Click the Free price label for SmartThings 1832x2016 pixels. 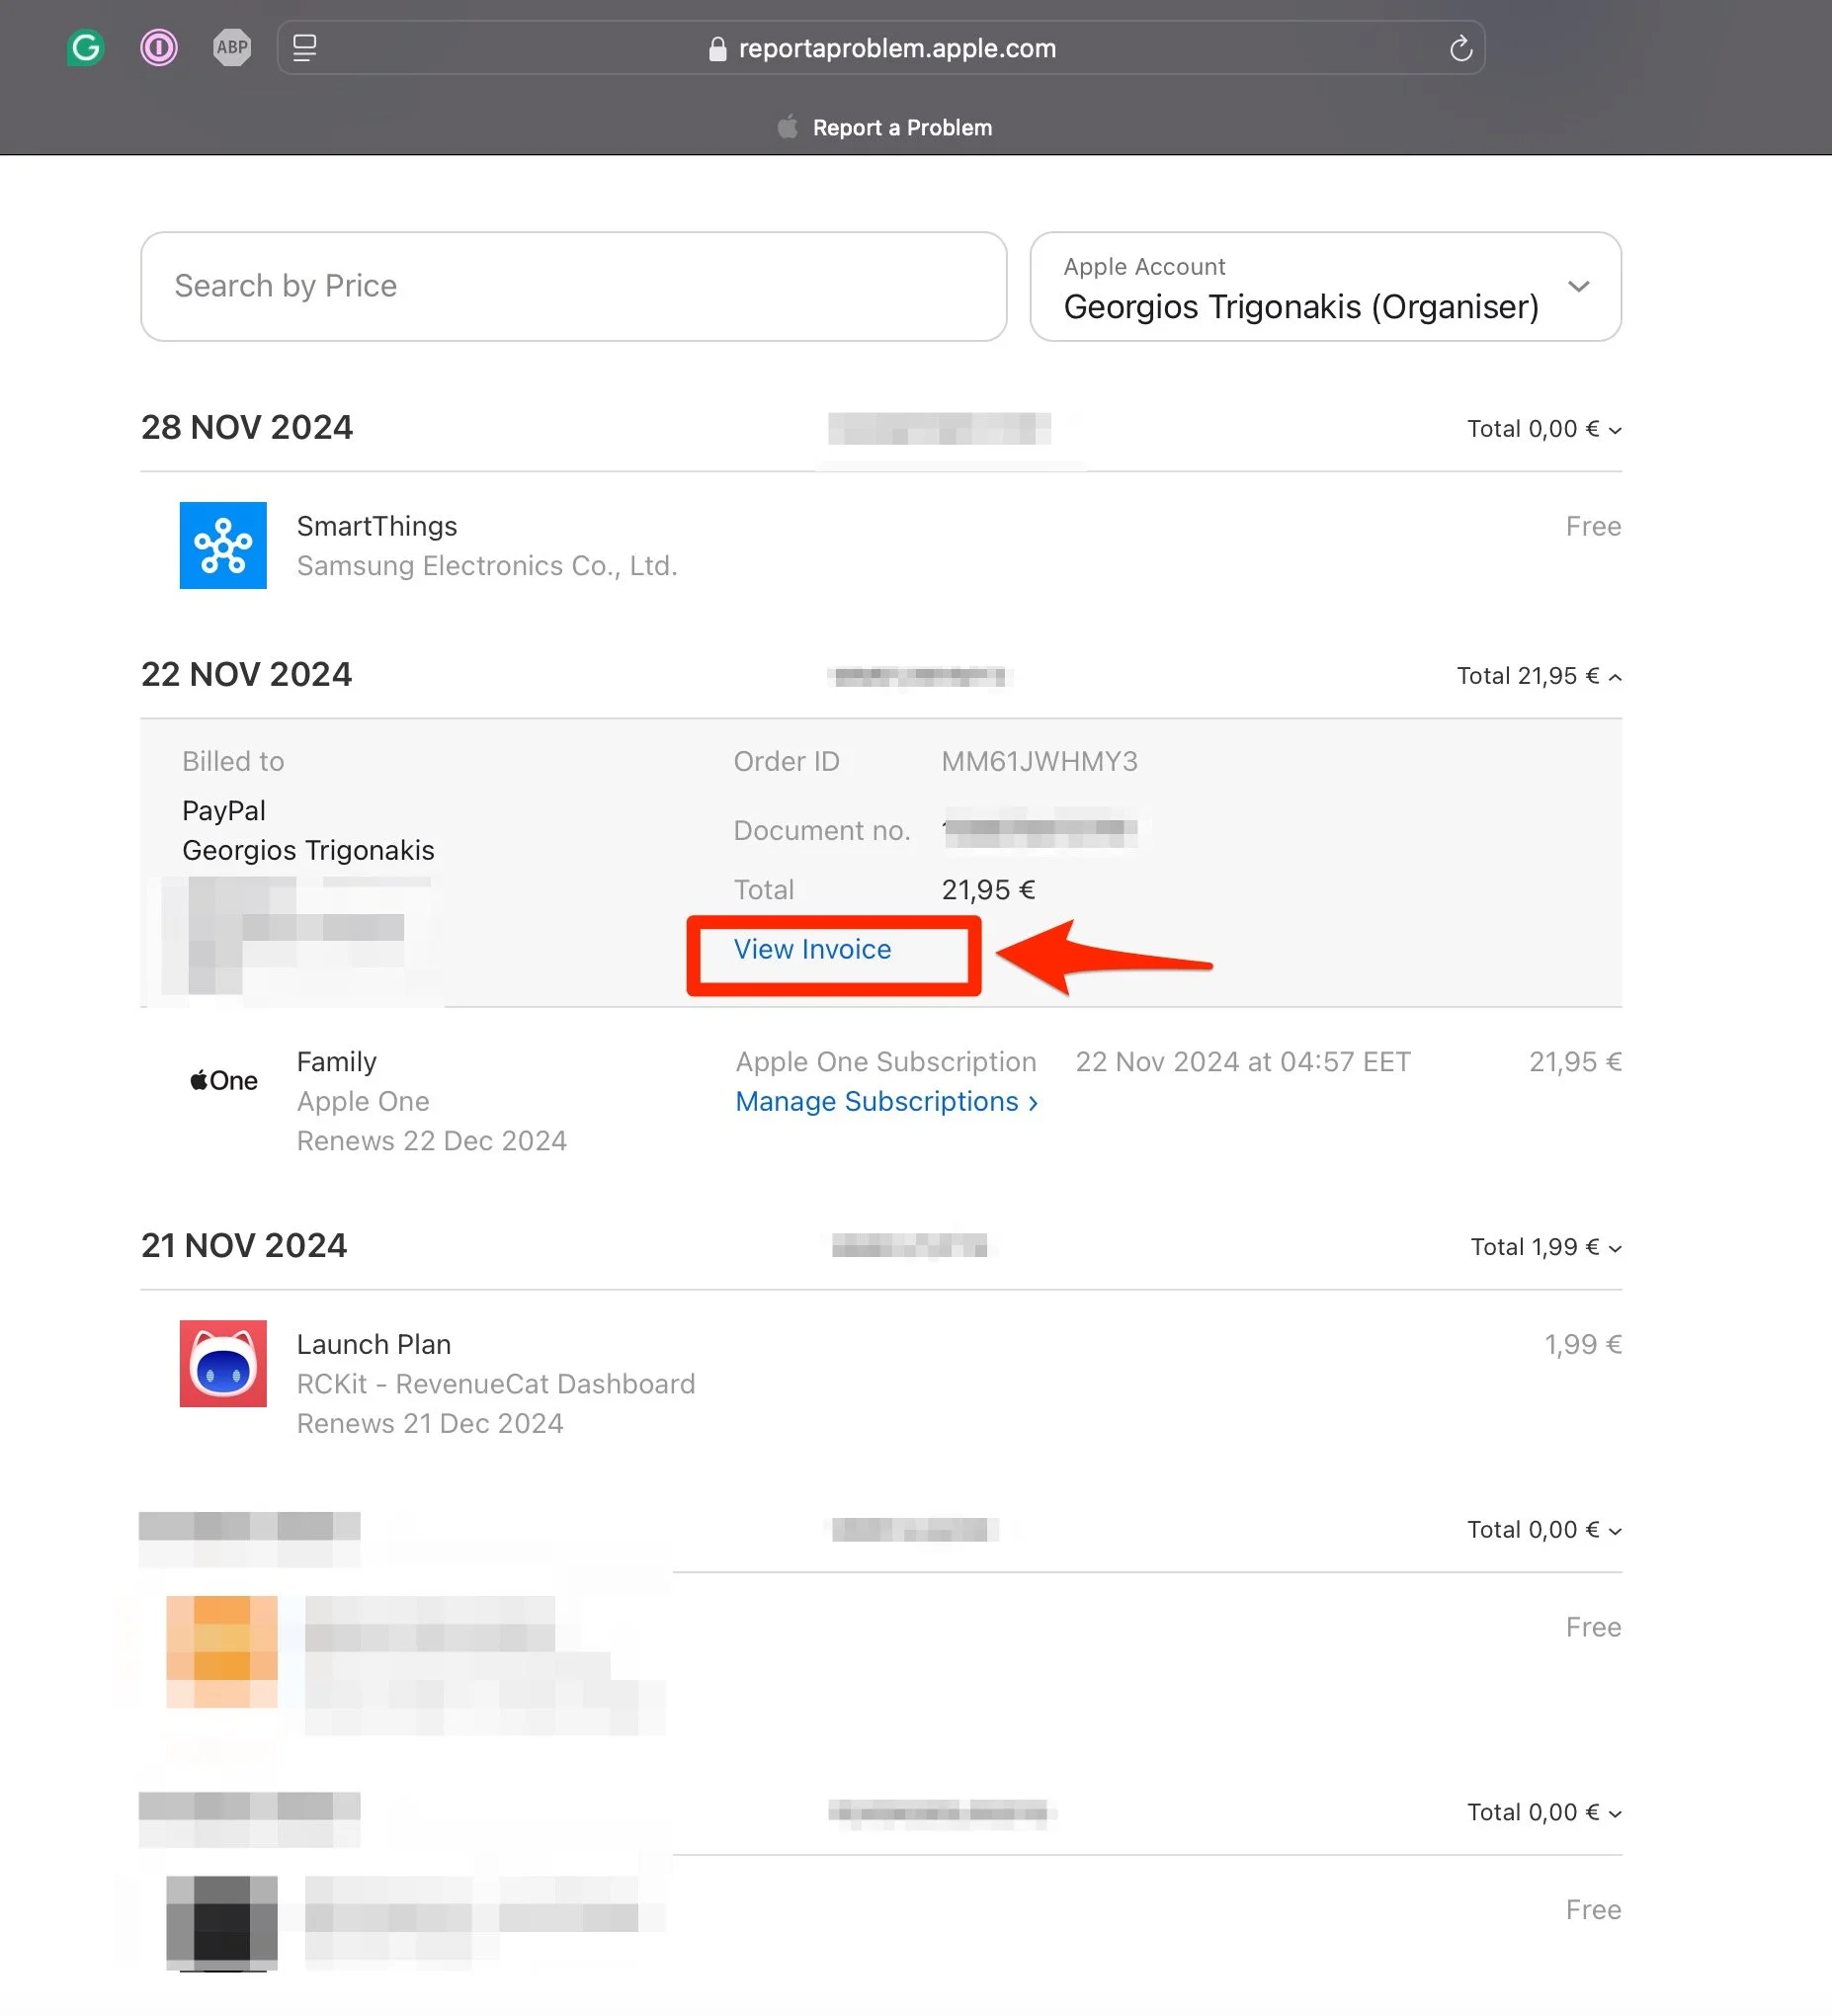point(1594,526)
